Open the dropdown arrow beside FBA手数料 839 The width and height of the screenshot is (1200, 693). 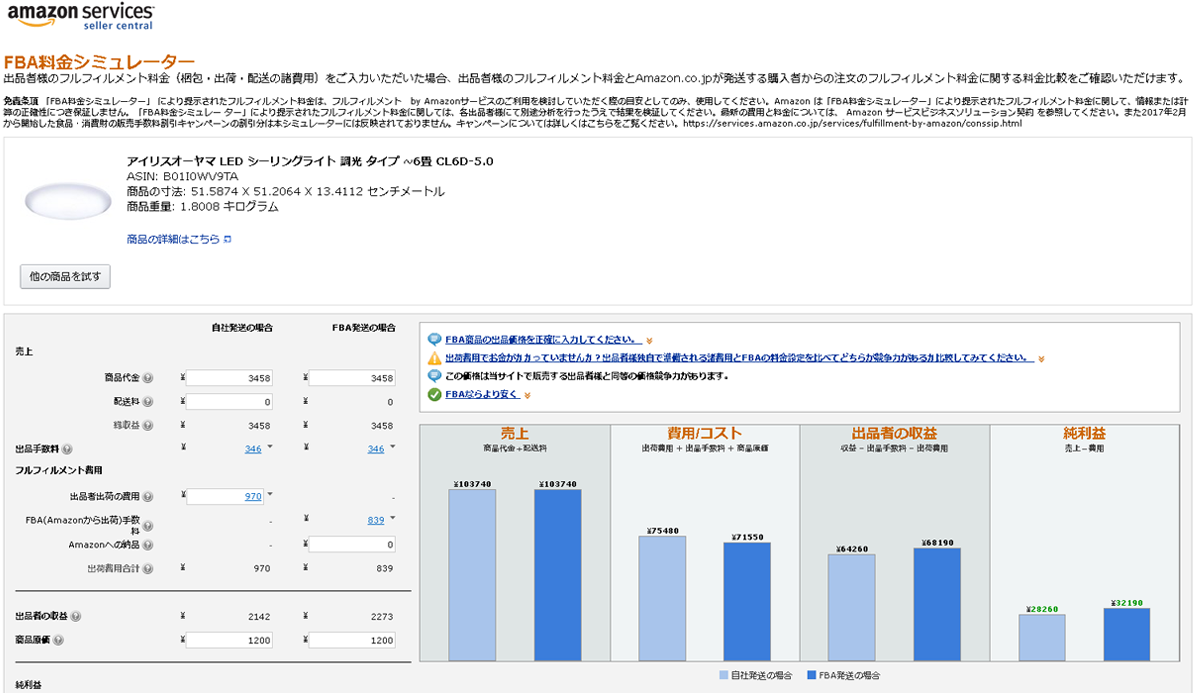coord(392,518)
